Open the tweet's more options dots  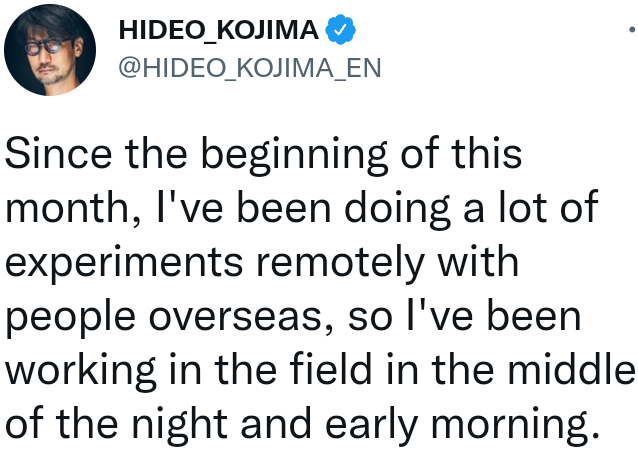click(x=632, y=29)
